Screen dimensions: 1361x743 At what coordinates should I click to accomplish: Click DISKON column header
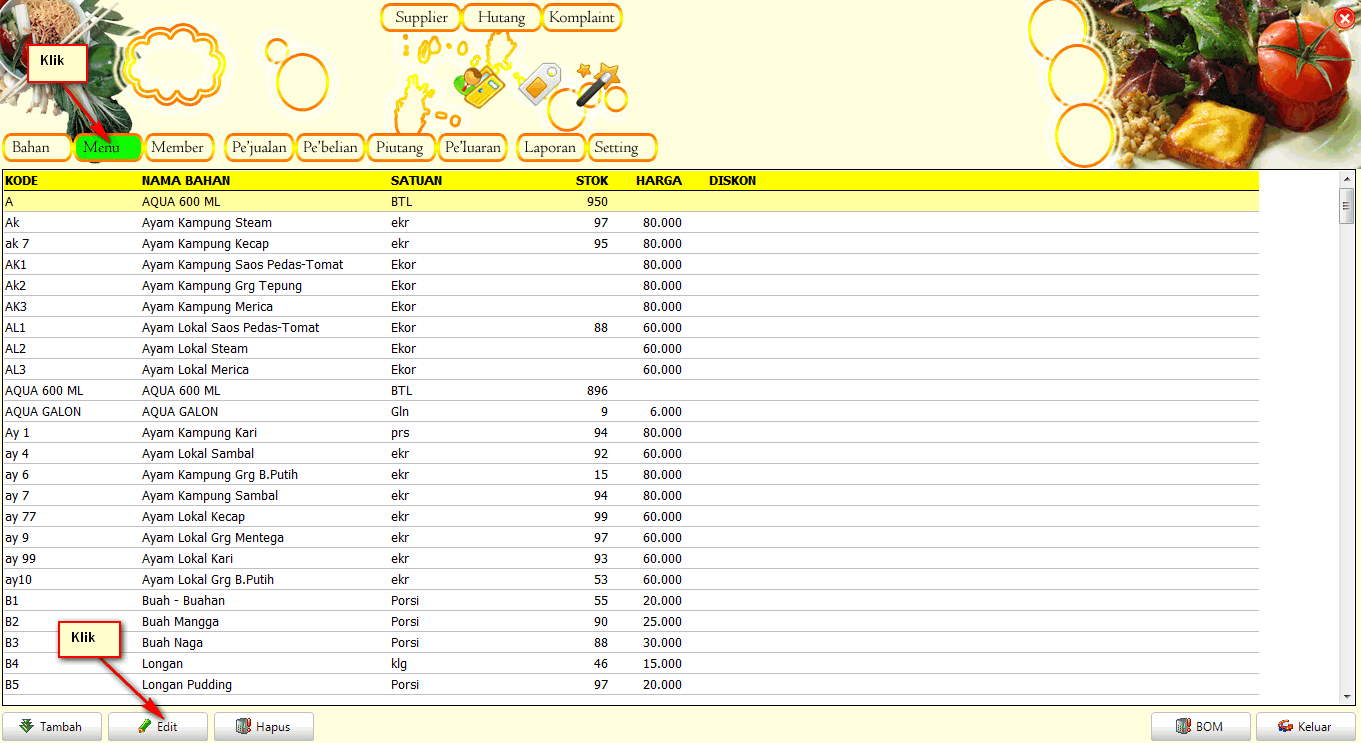tap(732, 181)
